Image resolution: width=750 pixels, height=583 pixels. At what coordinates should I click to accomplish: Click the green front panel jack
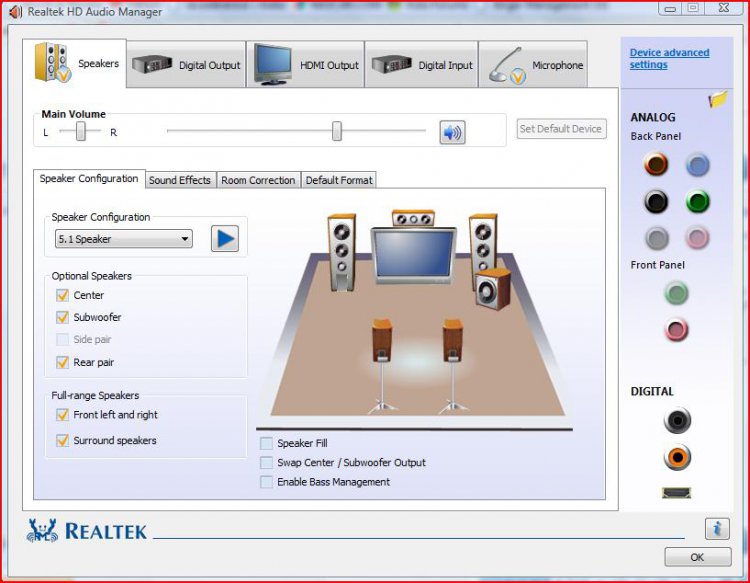(676, 293)
